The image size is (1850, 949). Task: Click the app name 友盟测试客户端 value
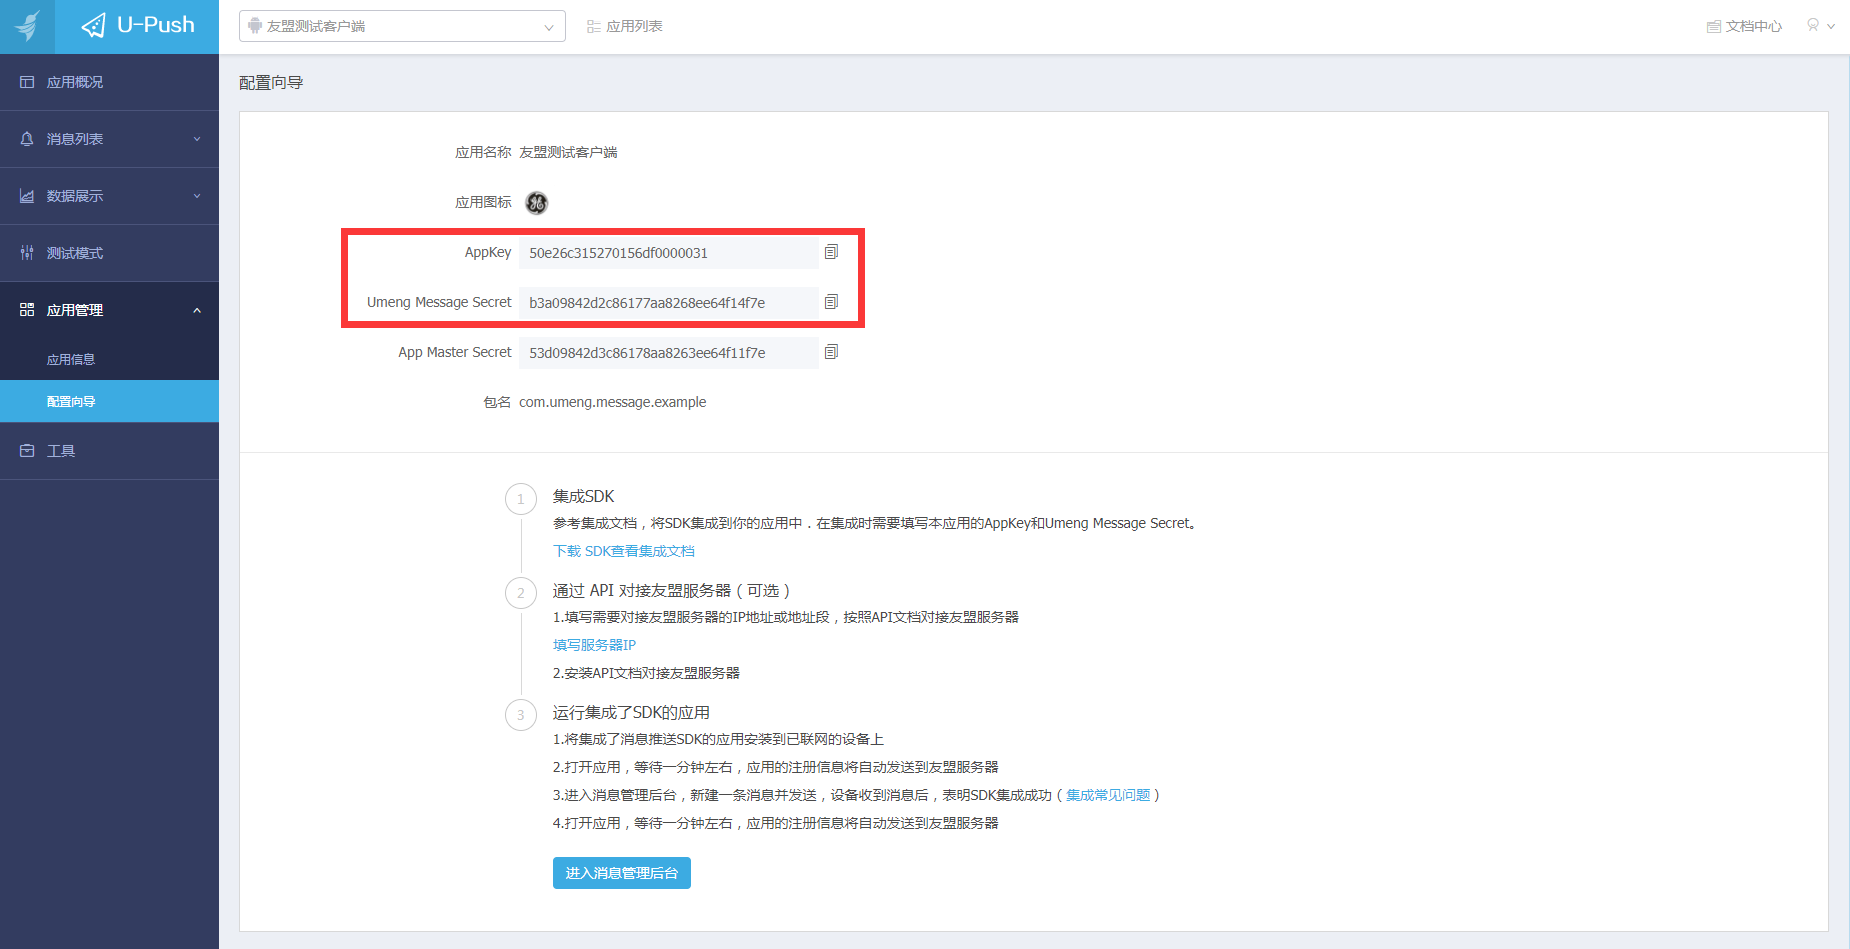click(x=568, y=152)
